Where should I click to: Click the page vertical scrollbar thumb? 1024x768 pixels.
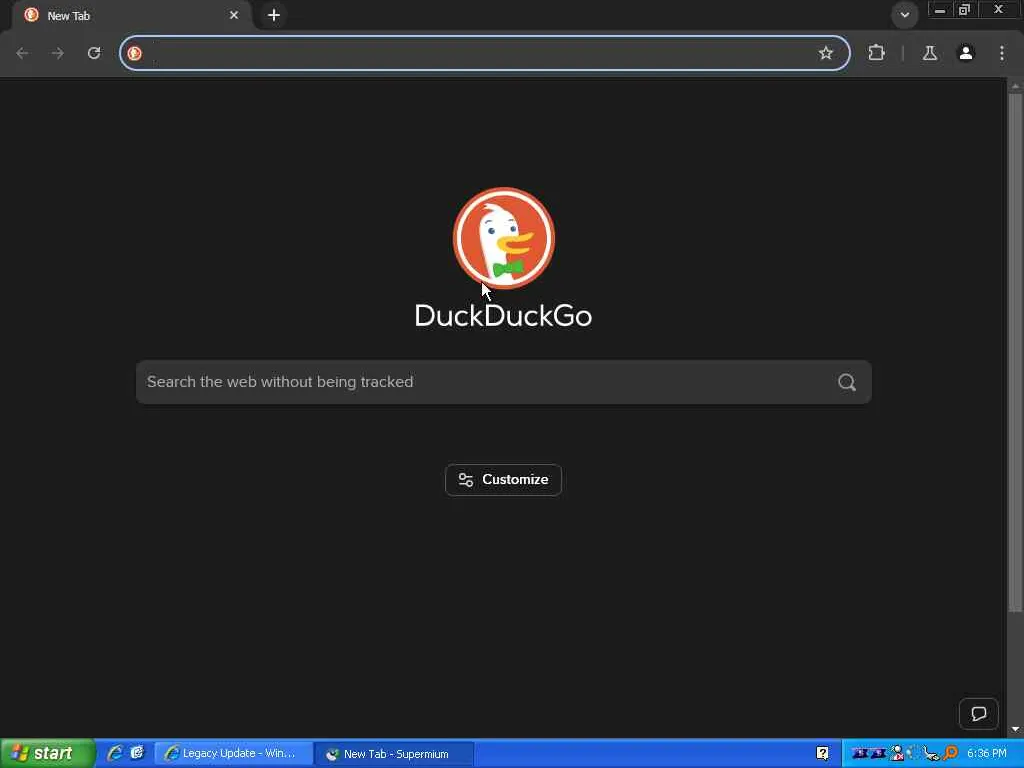click(x=1015, y=353)
